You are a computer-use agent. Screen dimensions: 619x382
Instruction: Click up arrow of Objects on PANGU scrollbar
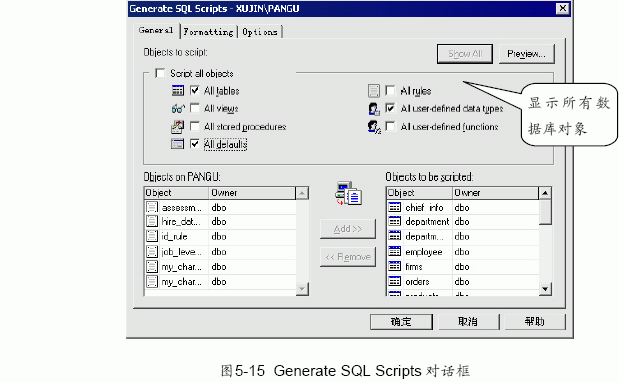[x=302, y=193]
